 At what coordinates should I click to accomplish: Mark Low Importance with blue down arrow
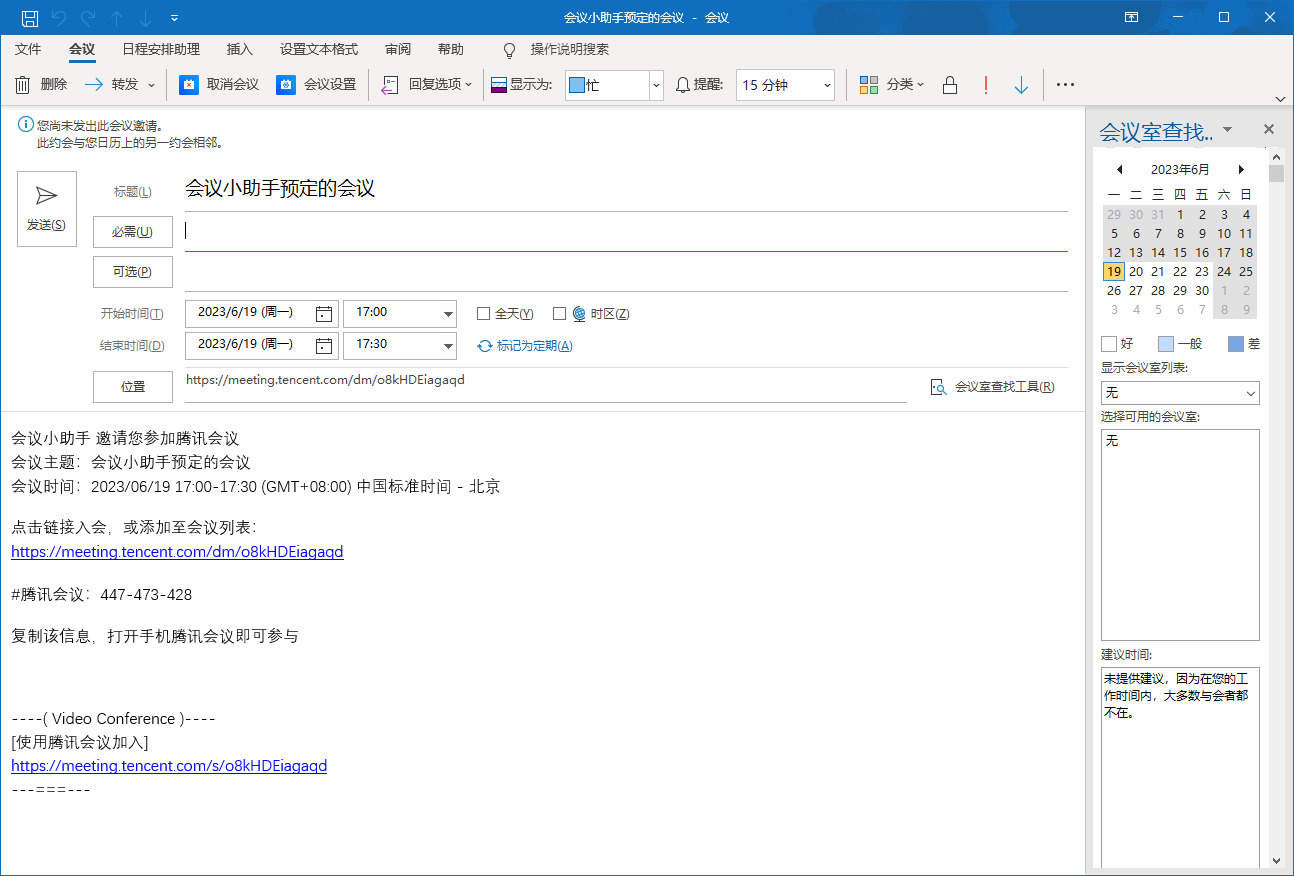[1021, 85]
